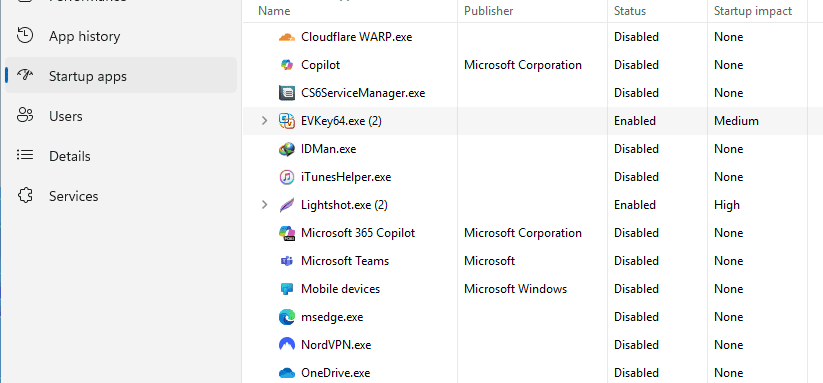Screen dimensions: 823x383
Task: Select the OneDrive.exe name
Action: 335,373
